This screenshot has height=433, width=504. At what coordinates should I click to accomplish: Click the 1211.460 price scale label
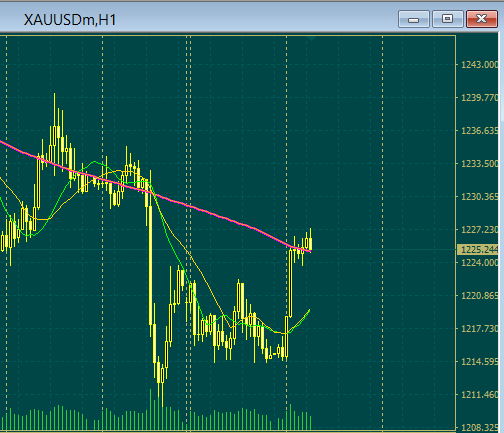(x=479, y=395)
